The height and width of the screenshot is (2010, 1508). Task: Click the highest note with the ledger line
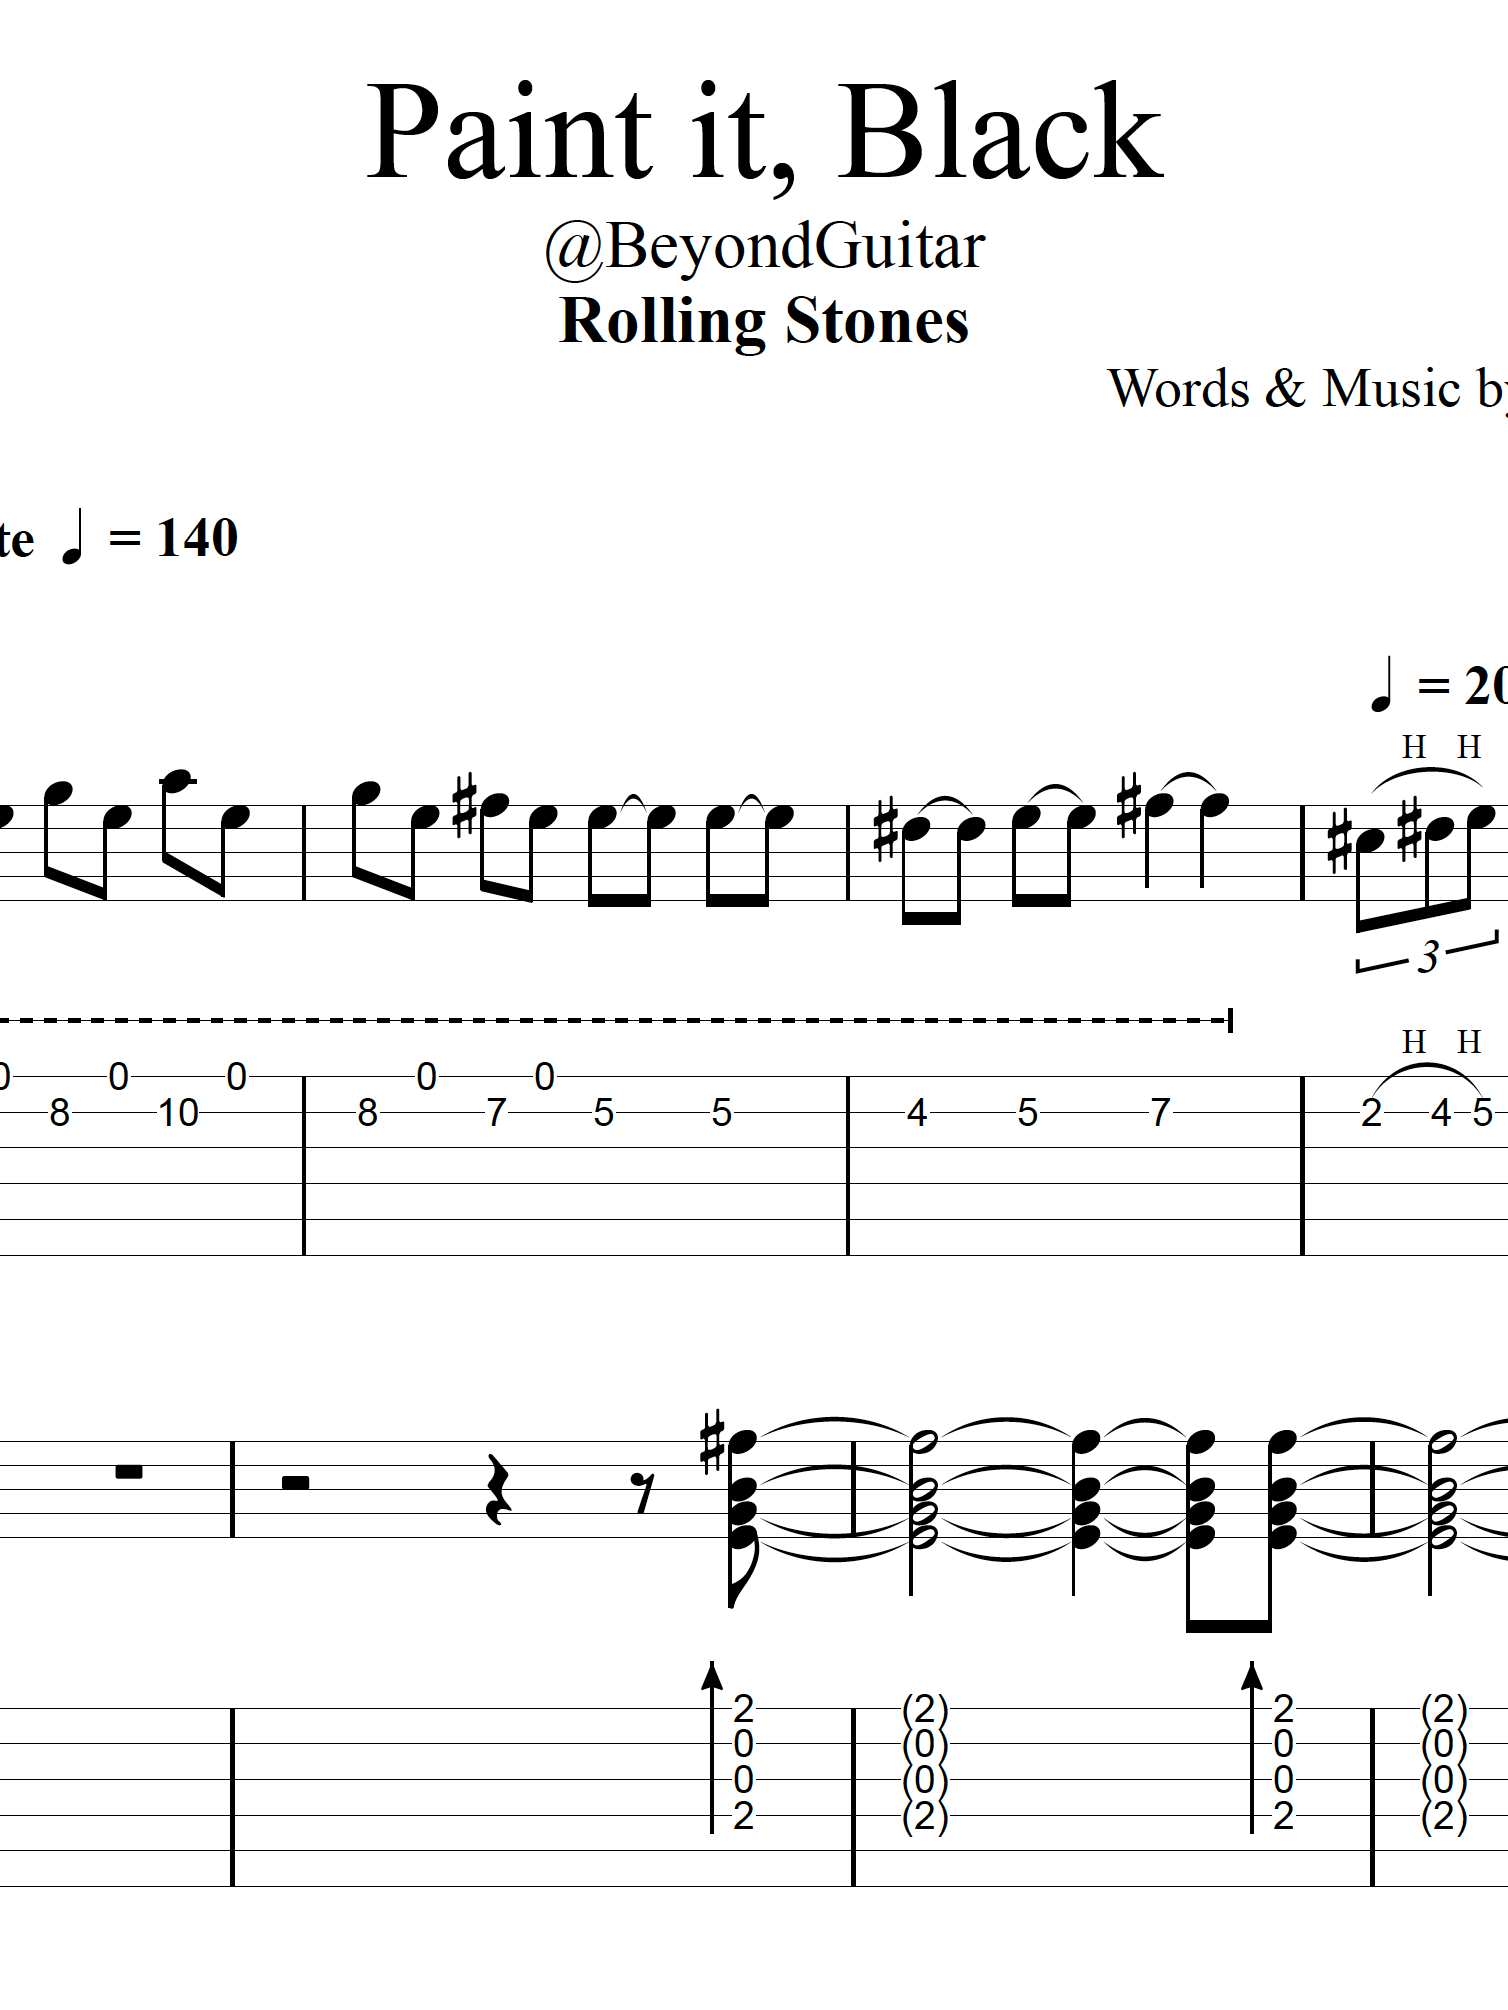[x=177, y=781]
